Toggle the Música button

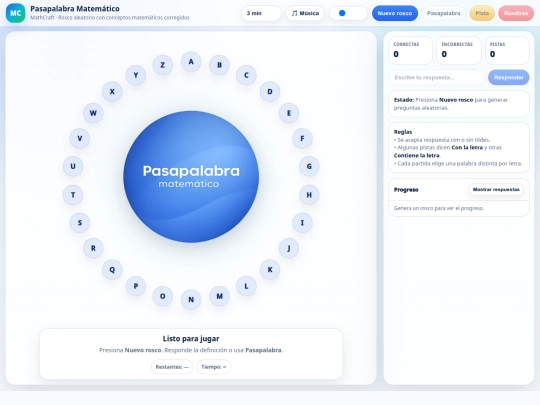click(305, 13)
